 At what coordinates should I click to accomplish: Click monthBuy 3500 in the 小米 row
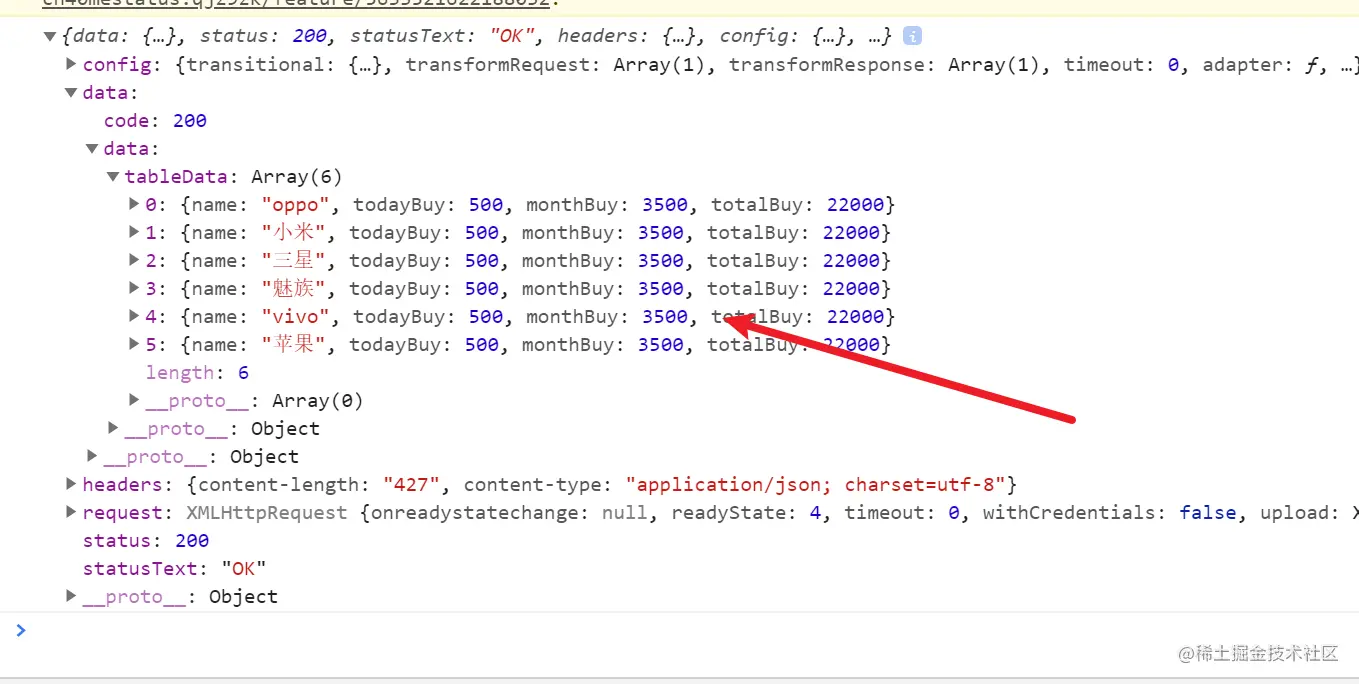click(660, 233)
